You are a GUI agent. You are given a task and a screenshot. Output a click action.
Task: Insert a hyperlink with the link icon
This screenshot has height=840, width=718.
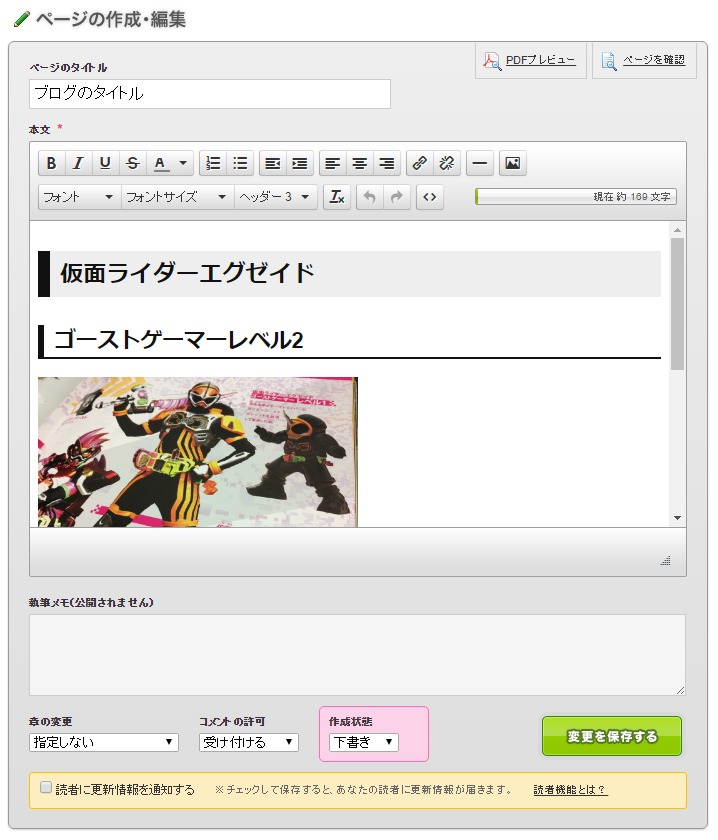(420, 163)
